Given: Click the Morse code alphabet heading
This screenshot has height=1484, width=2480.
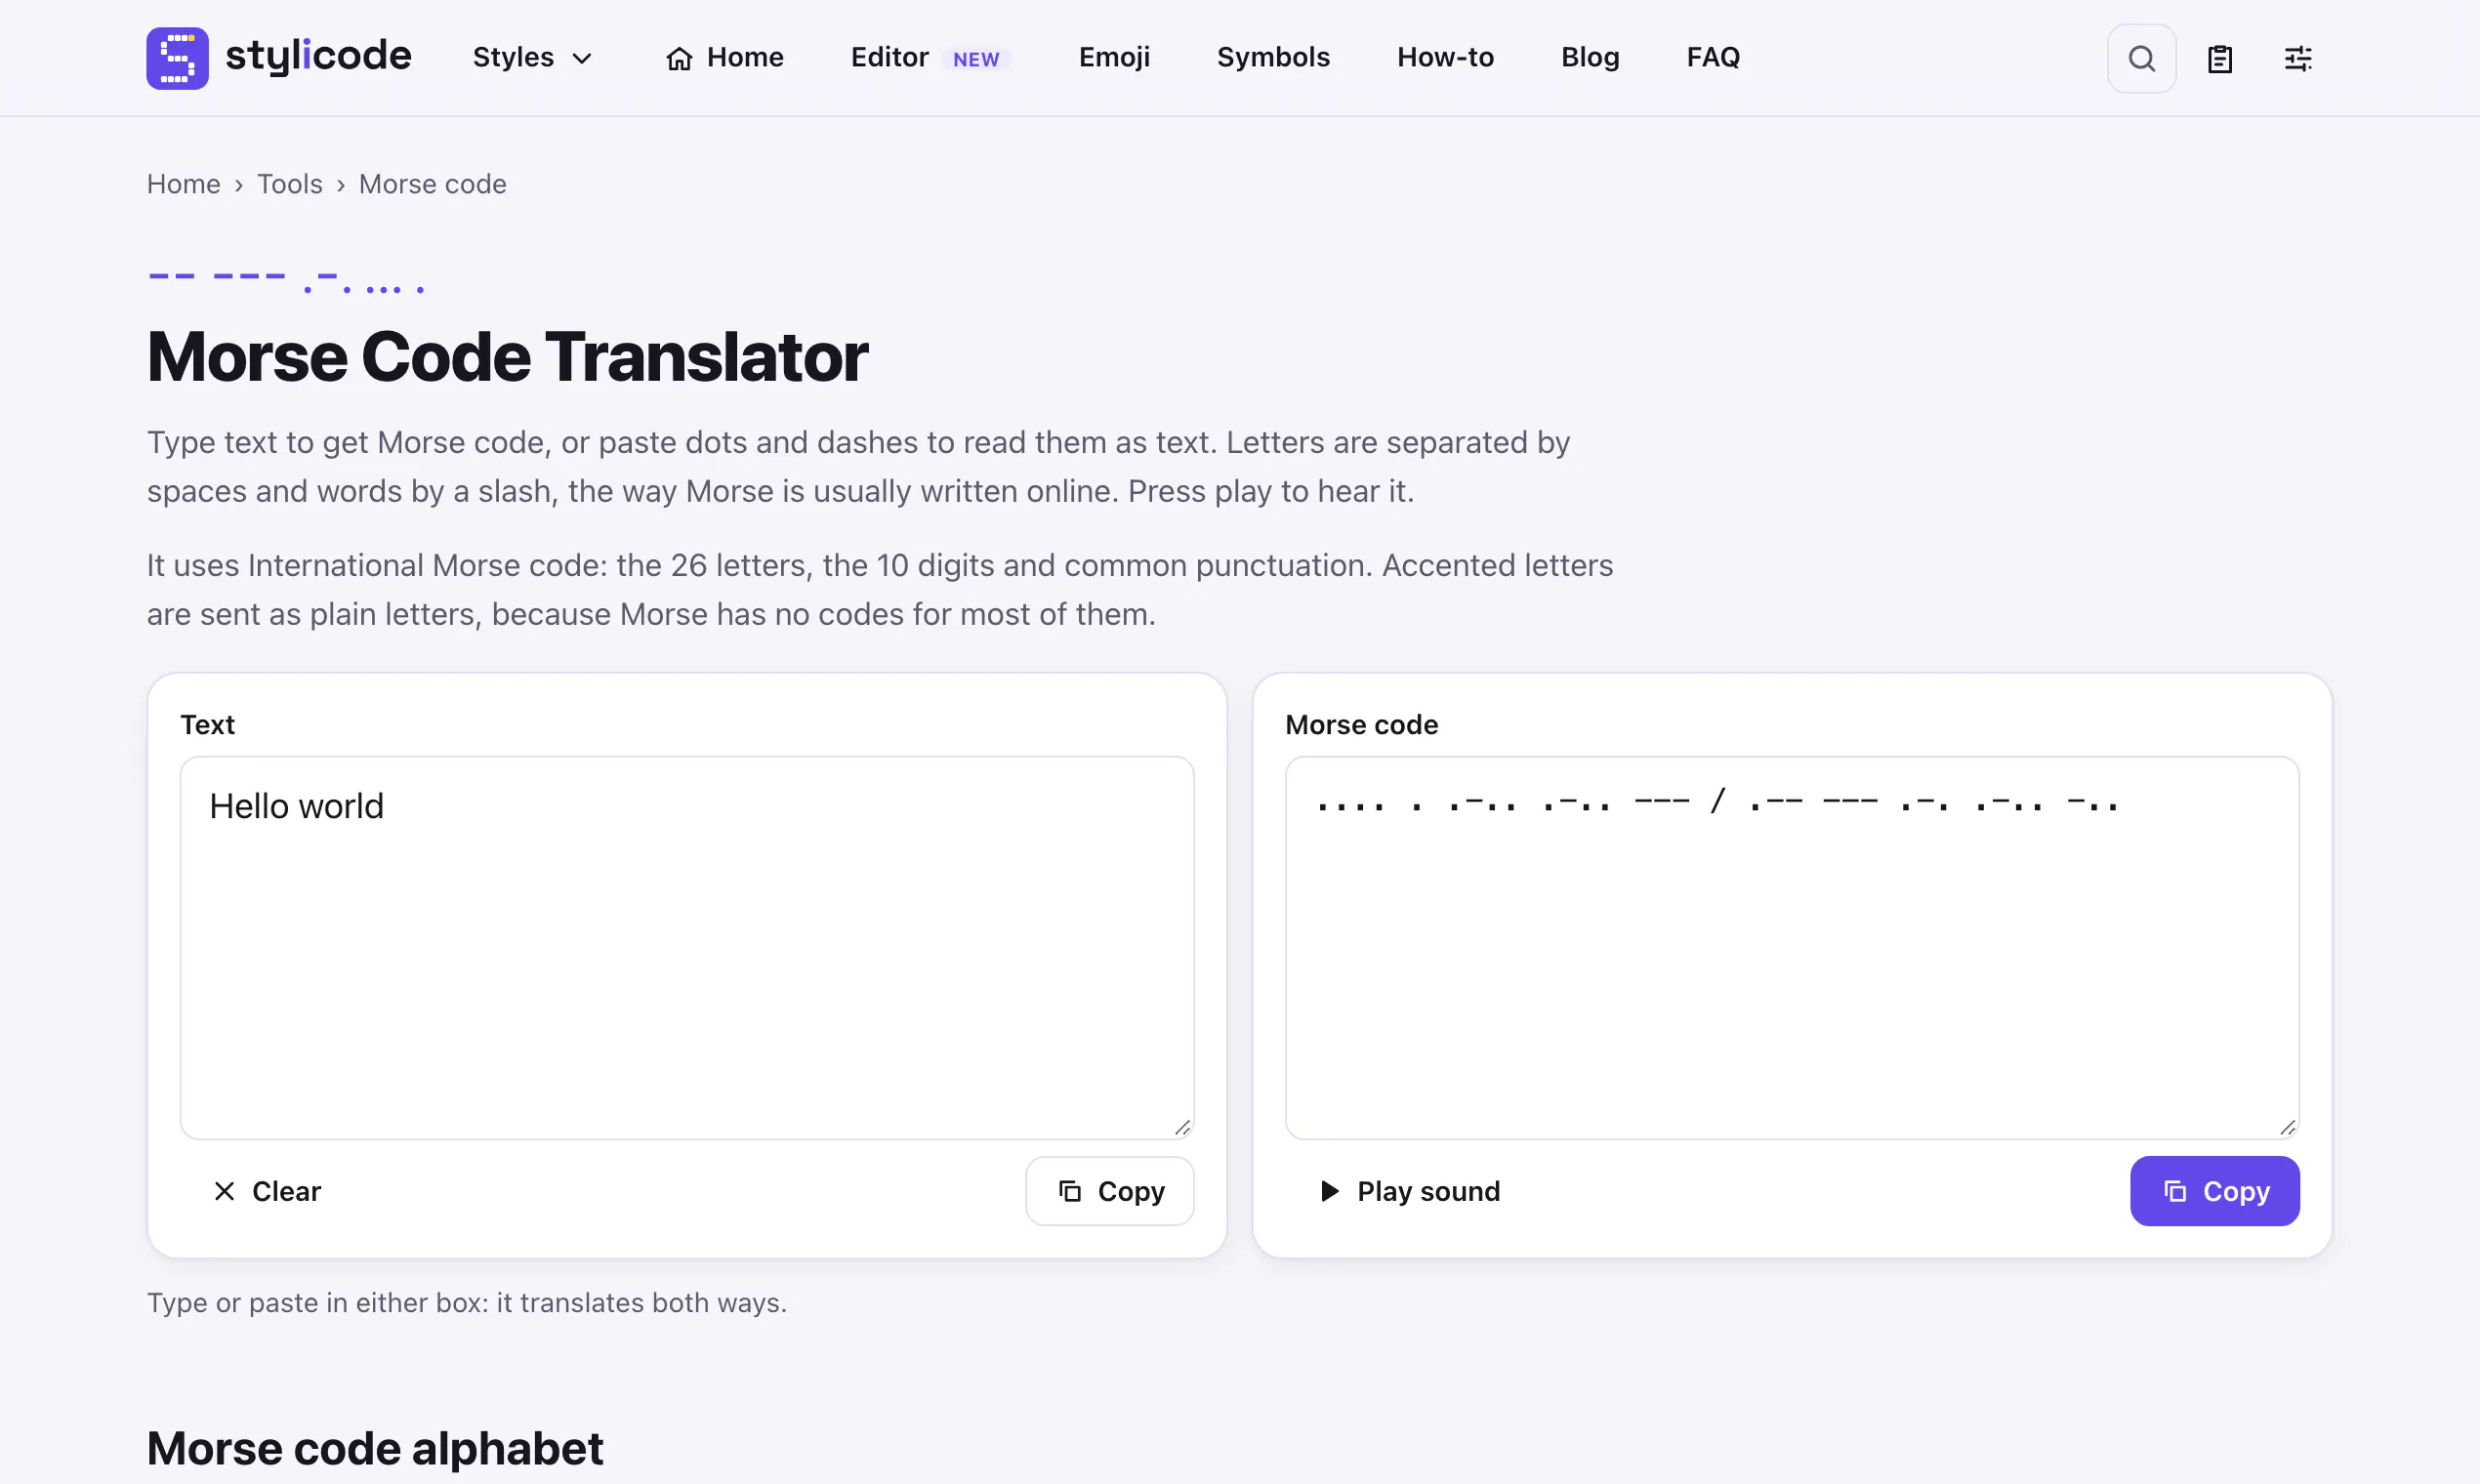Looking at the screenshot, I should click(375, 1448).
